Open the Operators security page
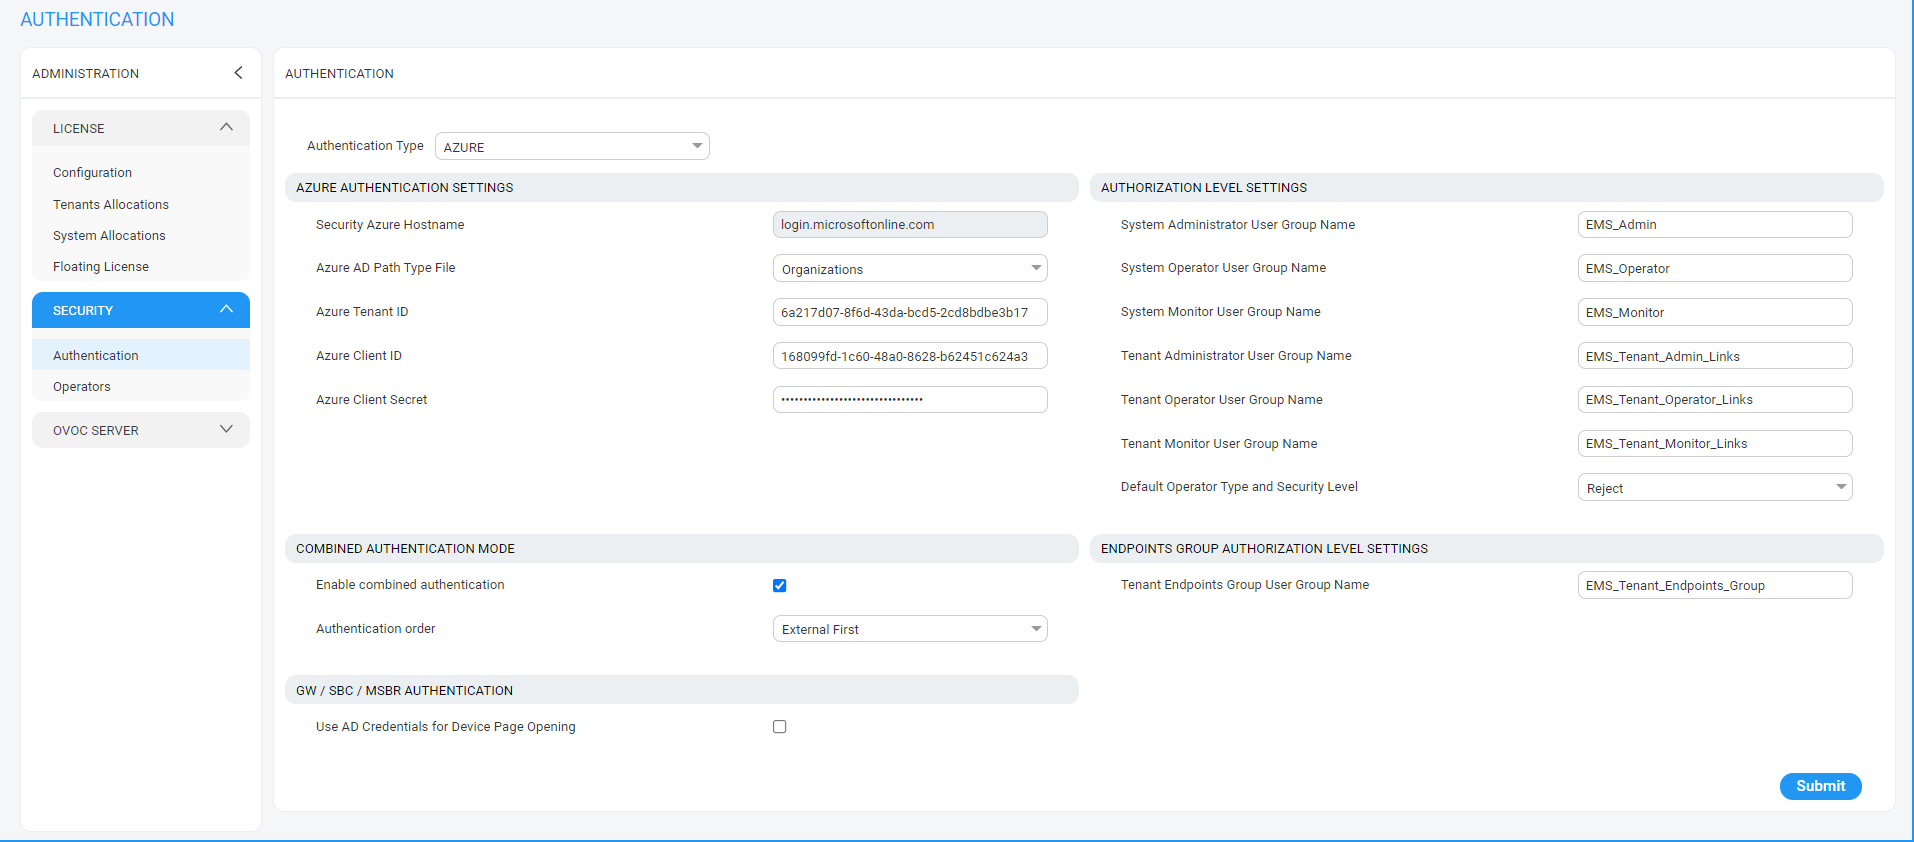The image size is (1914, 842). [82, 387]
